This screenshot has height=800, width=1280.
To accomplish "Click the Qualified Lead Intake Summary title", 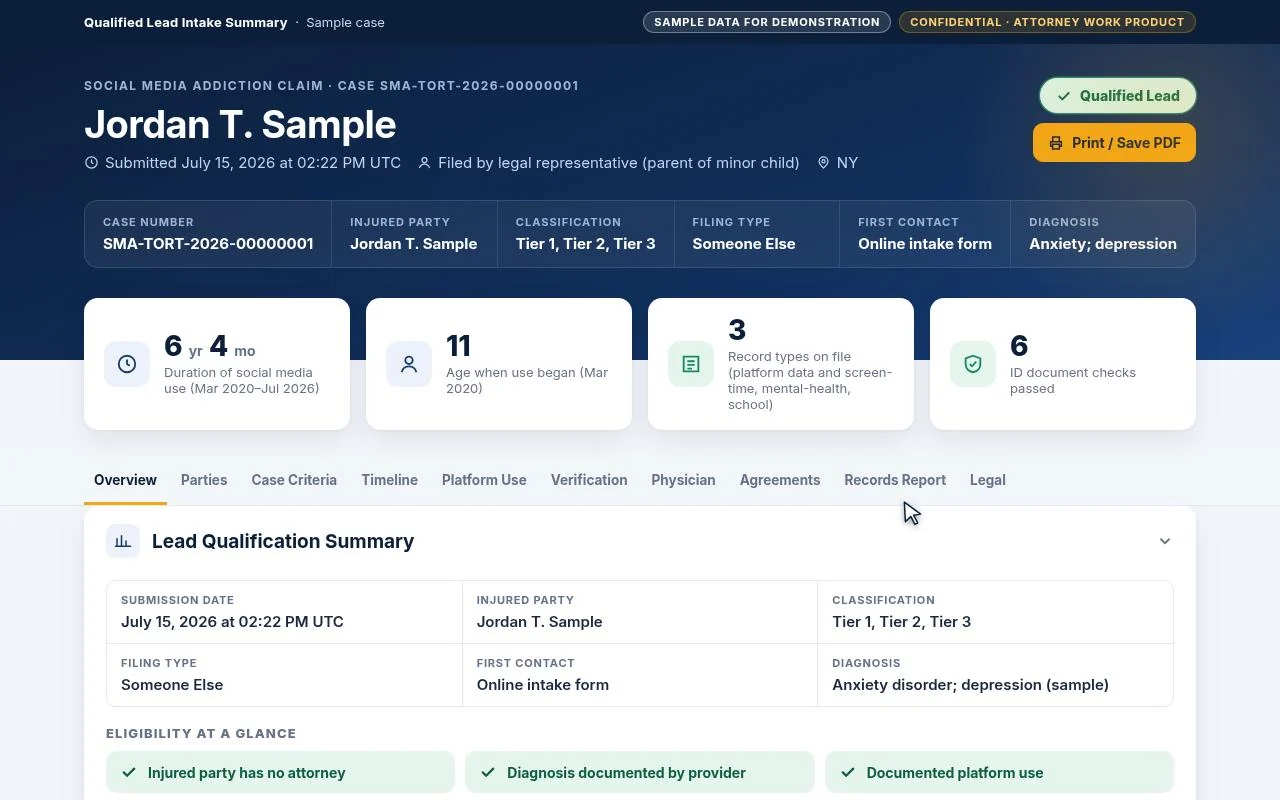I will point(185,22).
